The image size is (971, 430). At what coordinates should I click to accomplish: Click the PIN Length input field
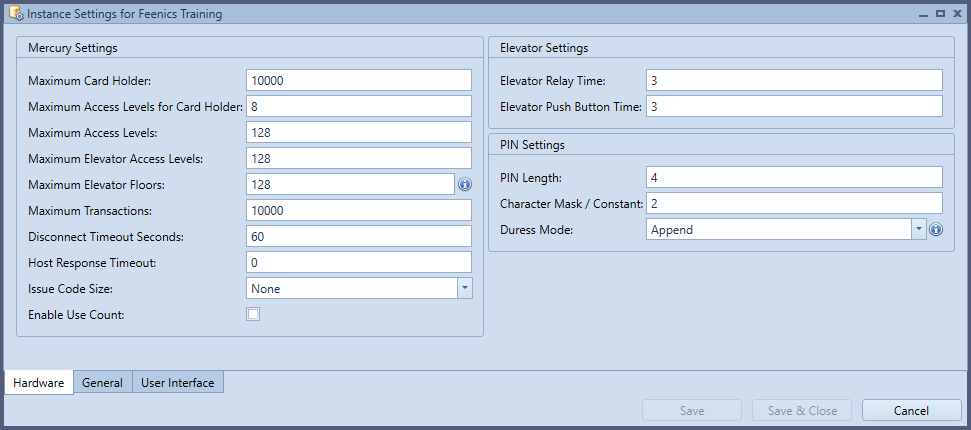tap(794, 177)
